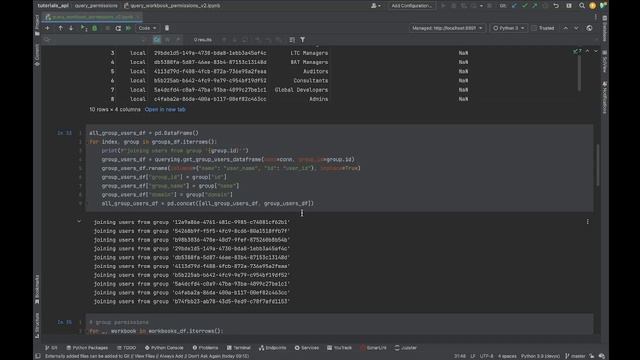640x360 pixels.
Task: Click Search Everywhere magnifier icon
Action: point(582,6)
